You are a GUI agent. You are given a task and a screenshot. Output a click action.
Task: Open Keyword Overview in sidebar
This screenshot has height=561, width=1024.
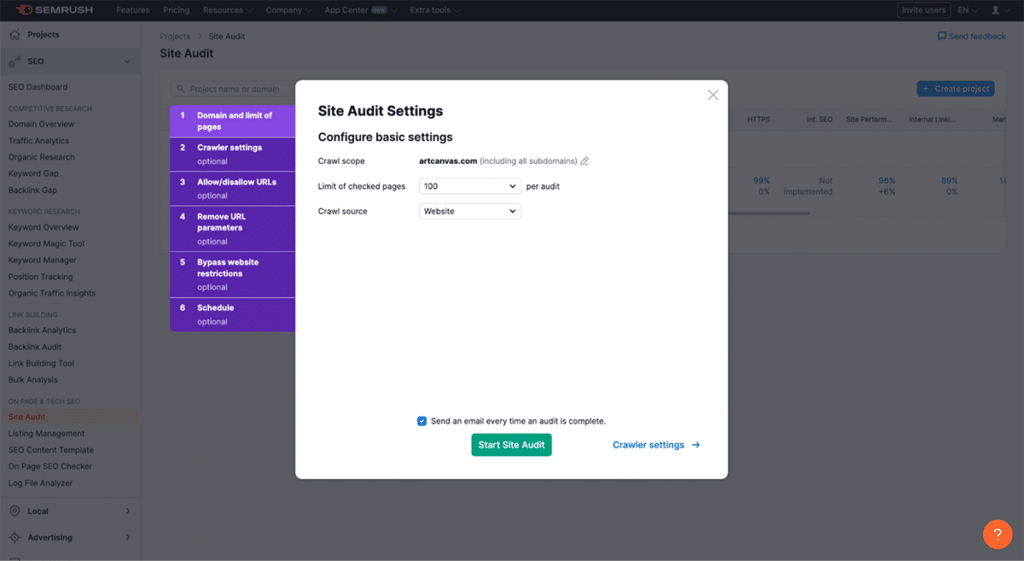coord(43,227)
